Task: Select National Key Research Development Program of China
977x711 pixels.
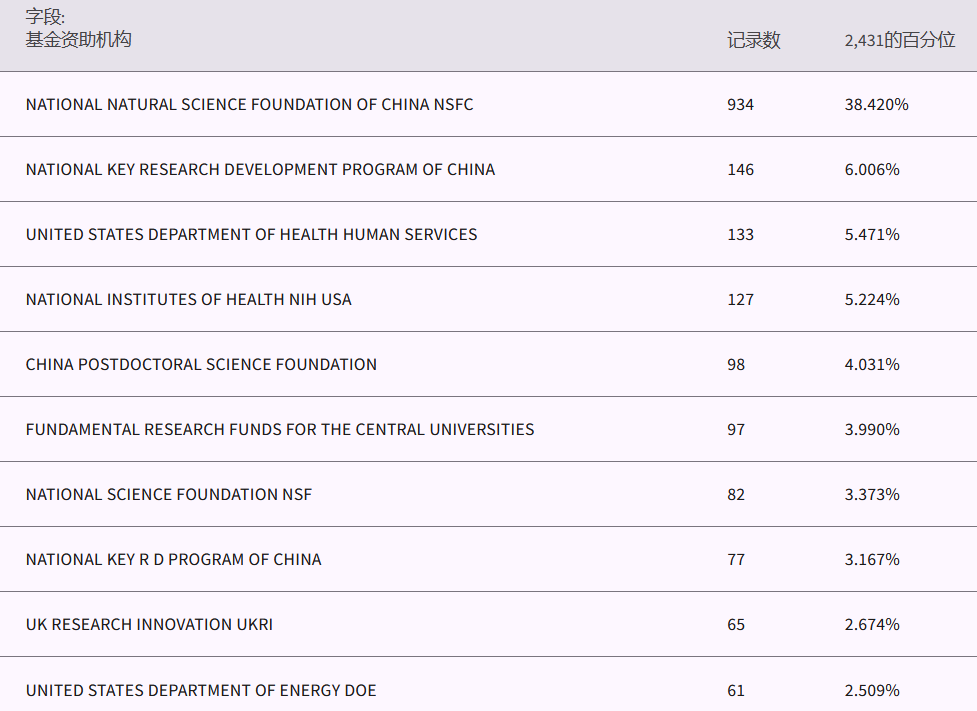Action: coord(260,170)
